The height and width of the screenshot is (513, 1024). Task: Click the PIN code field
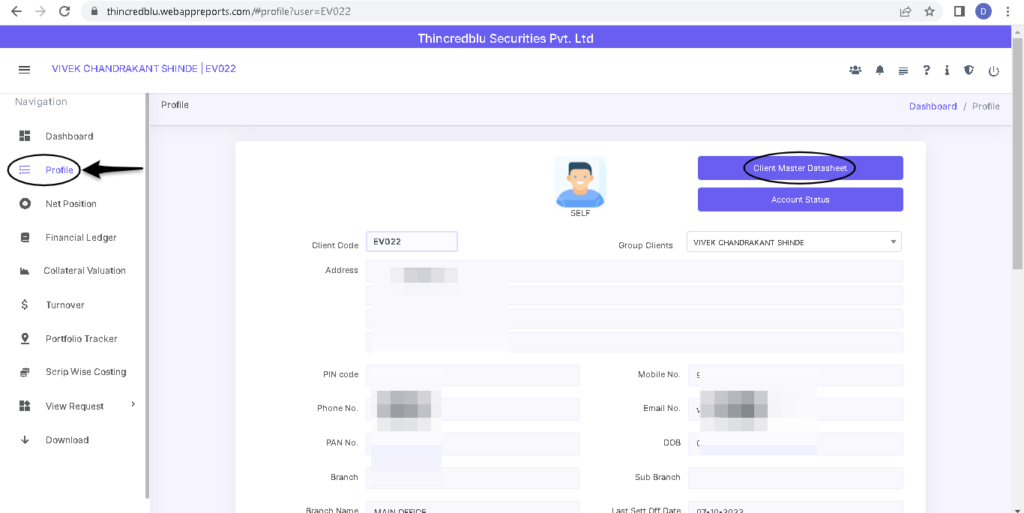click(x=473, y=375)
